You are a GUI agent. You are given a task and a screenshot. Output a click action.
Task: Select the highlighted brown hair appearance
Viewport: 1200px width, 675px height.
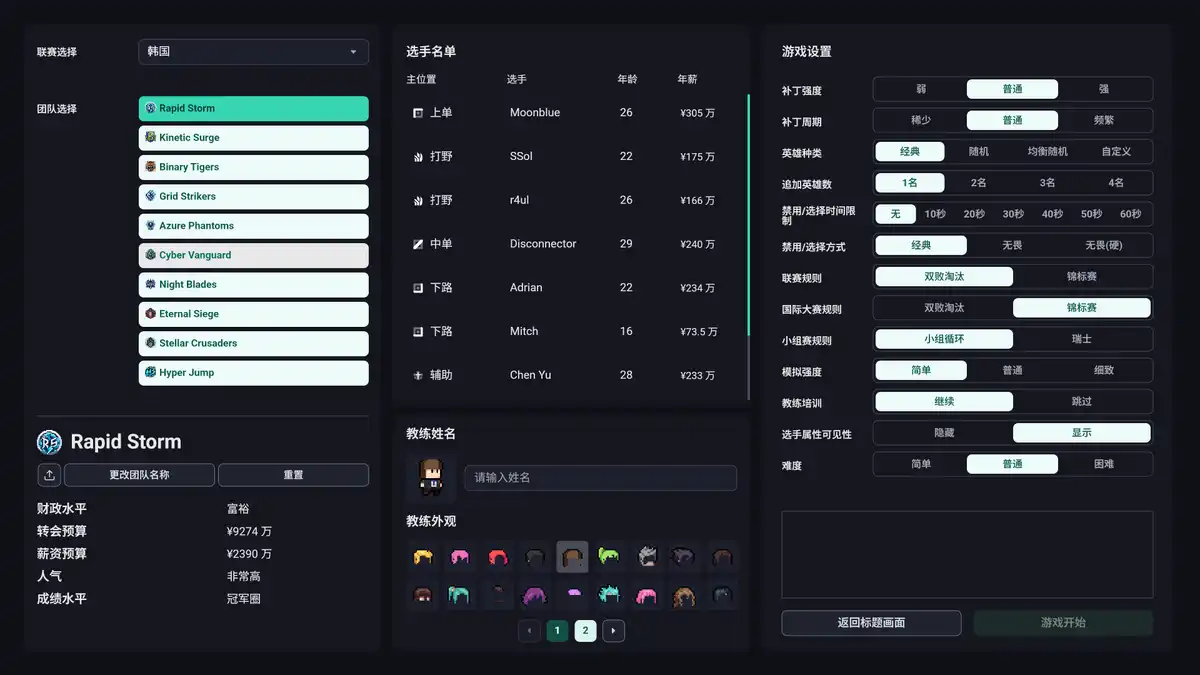pos(572,557)
